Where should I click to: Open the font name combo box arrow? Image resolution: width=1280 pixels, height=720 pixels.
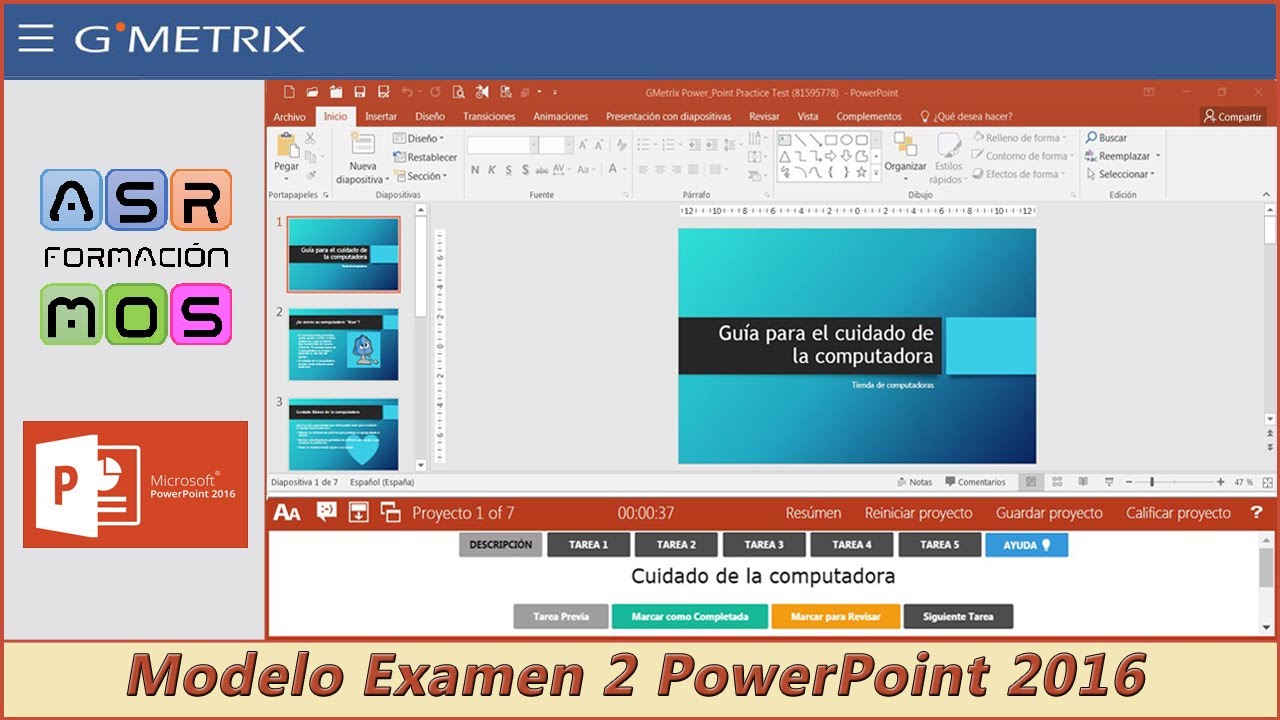(x=532, y=145)
